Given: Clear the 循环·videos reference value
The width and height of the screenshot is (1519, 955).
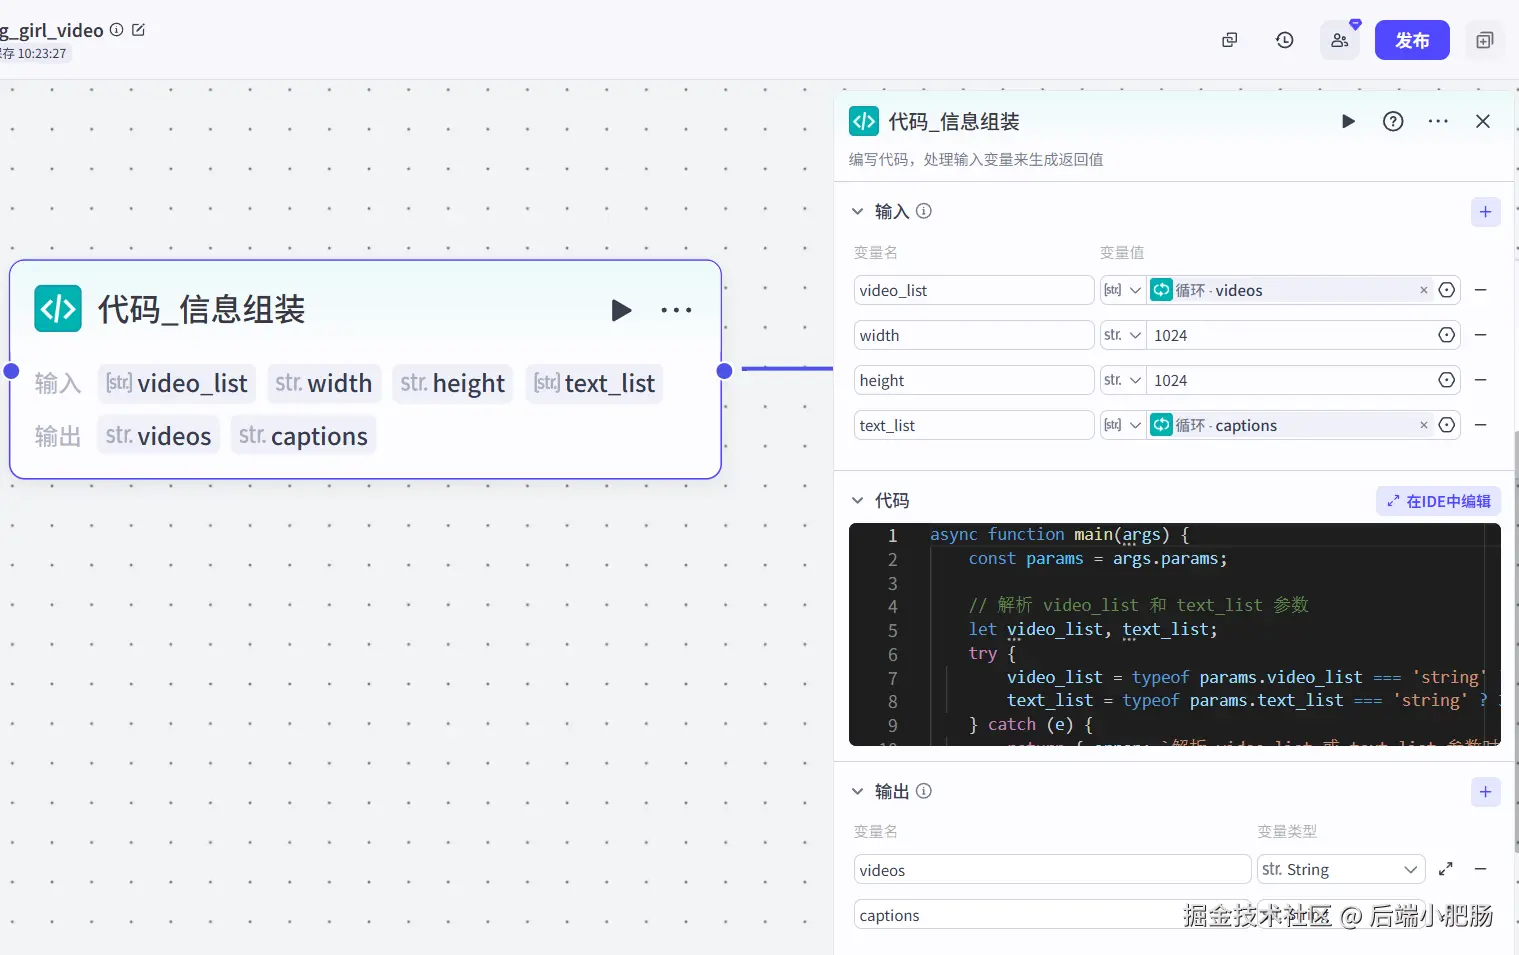Looking at the screenshot, I should click(1424, 290).
